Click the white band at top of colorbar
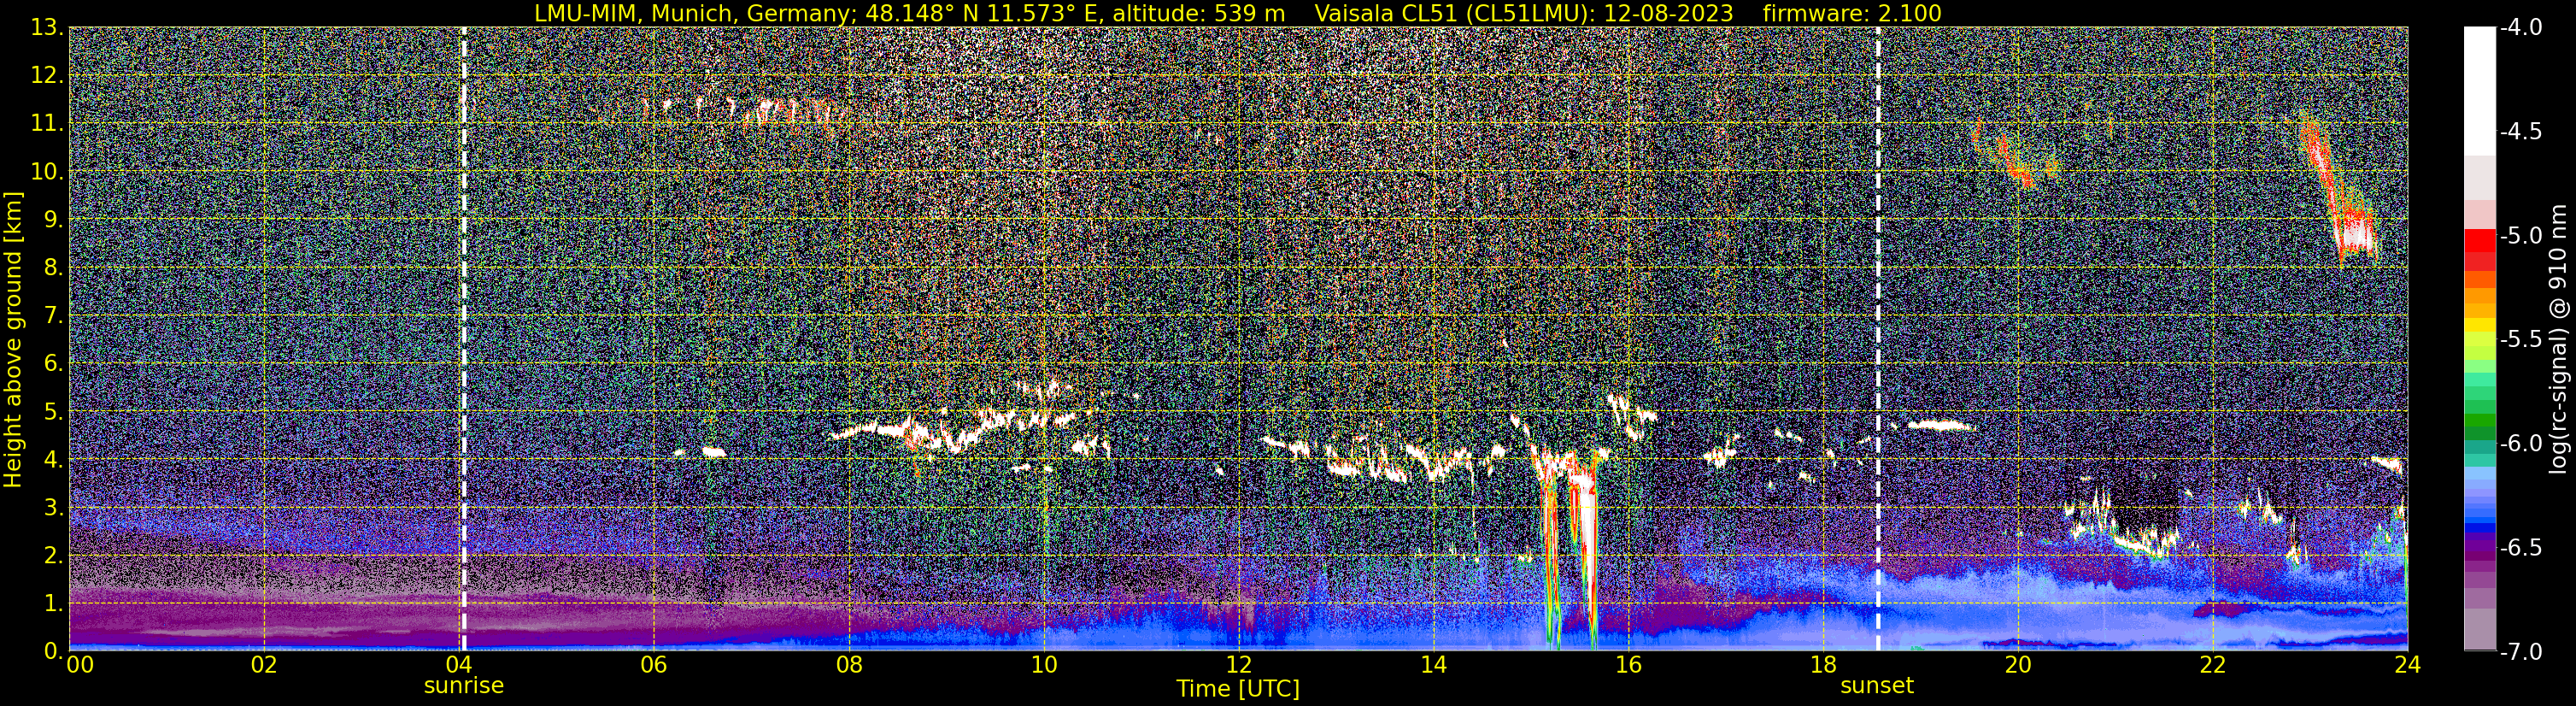This screenshot has height=706, width=2576. pos(2479,90)
